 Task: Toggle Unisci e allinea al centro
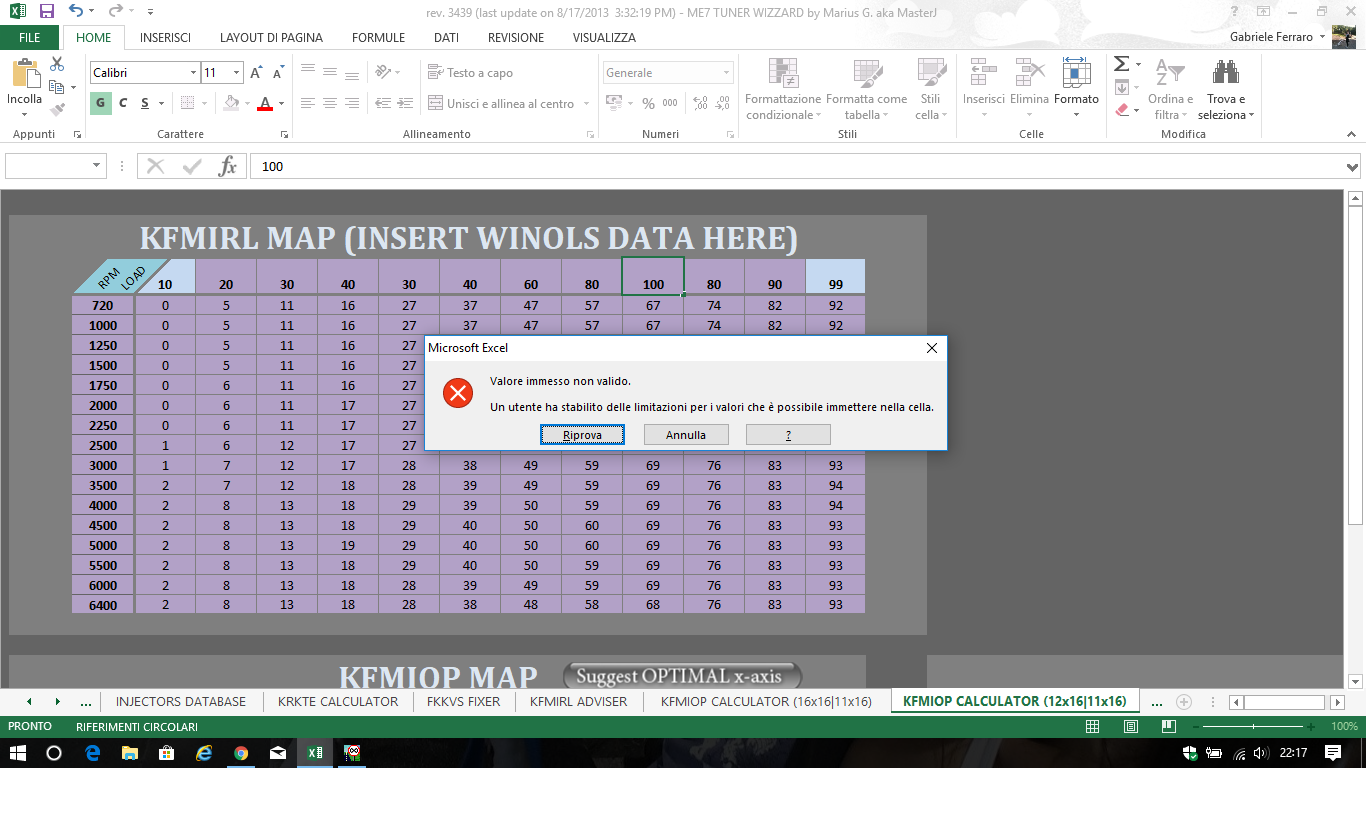(501, 103)
